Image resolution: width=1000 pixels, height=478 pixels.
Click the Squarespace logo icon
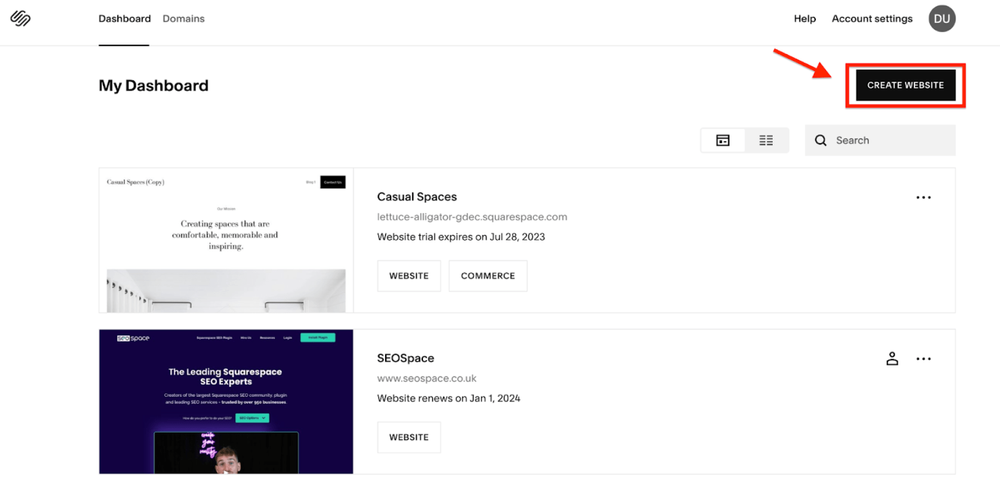coord(21,18)
